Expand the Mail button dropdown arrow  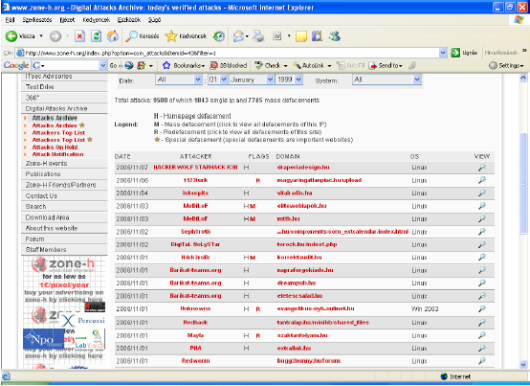click(247, 36)
